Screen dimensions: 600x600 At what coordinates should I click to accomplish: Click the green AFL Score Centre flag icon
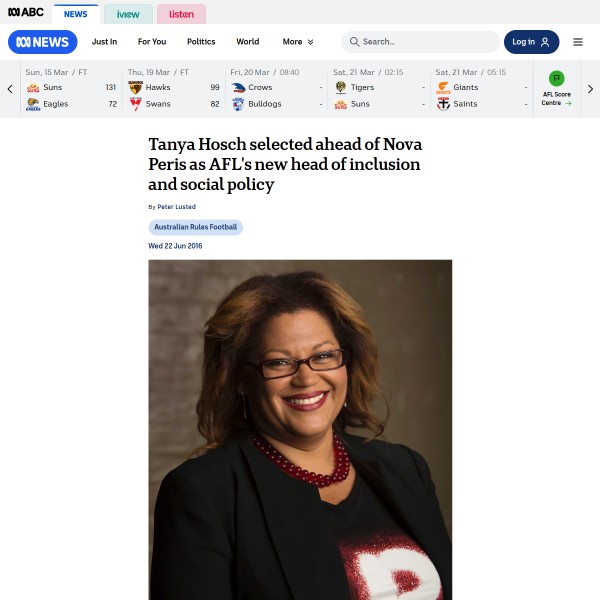click(556, 78)
